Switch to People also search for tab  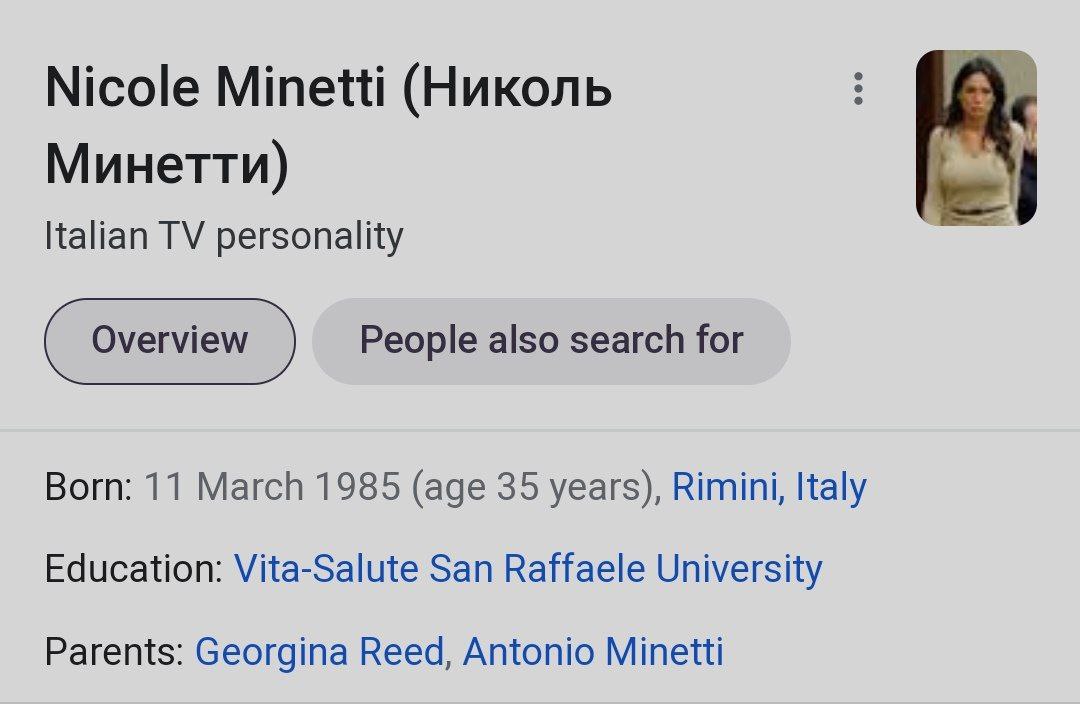551,341
